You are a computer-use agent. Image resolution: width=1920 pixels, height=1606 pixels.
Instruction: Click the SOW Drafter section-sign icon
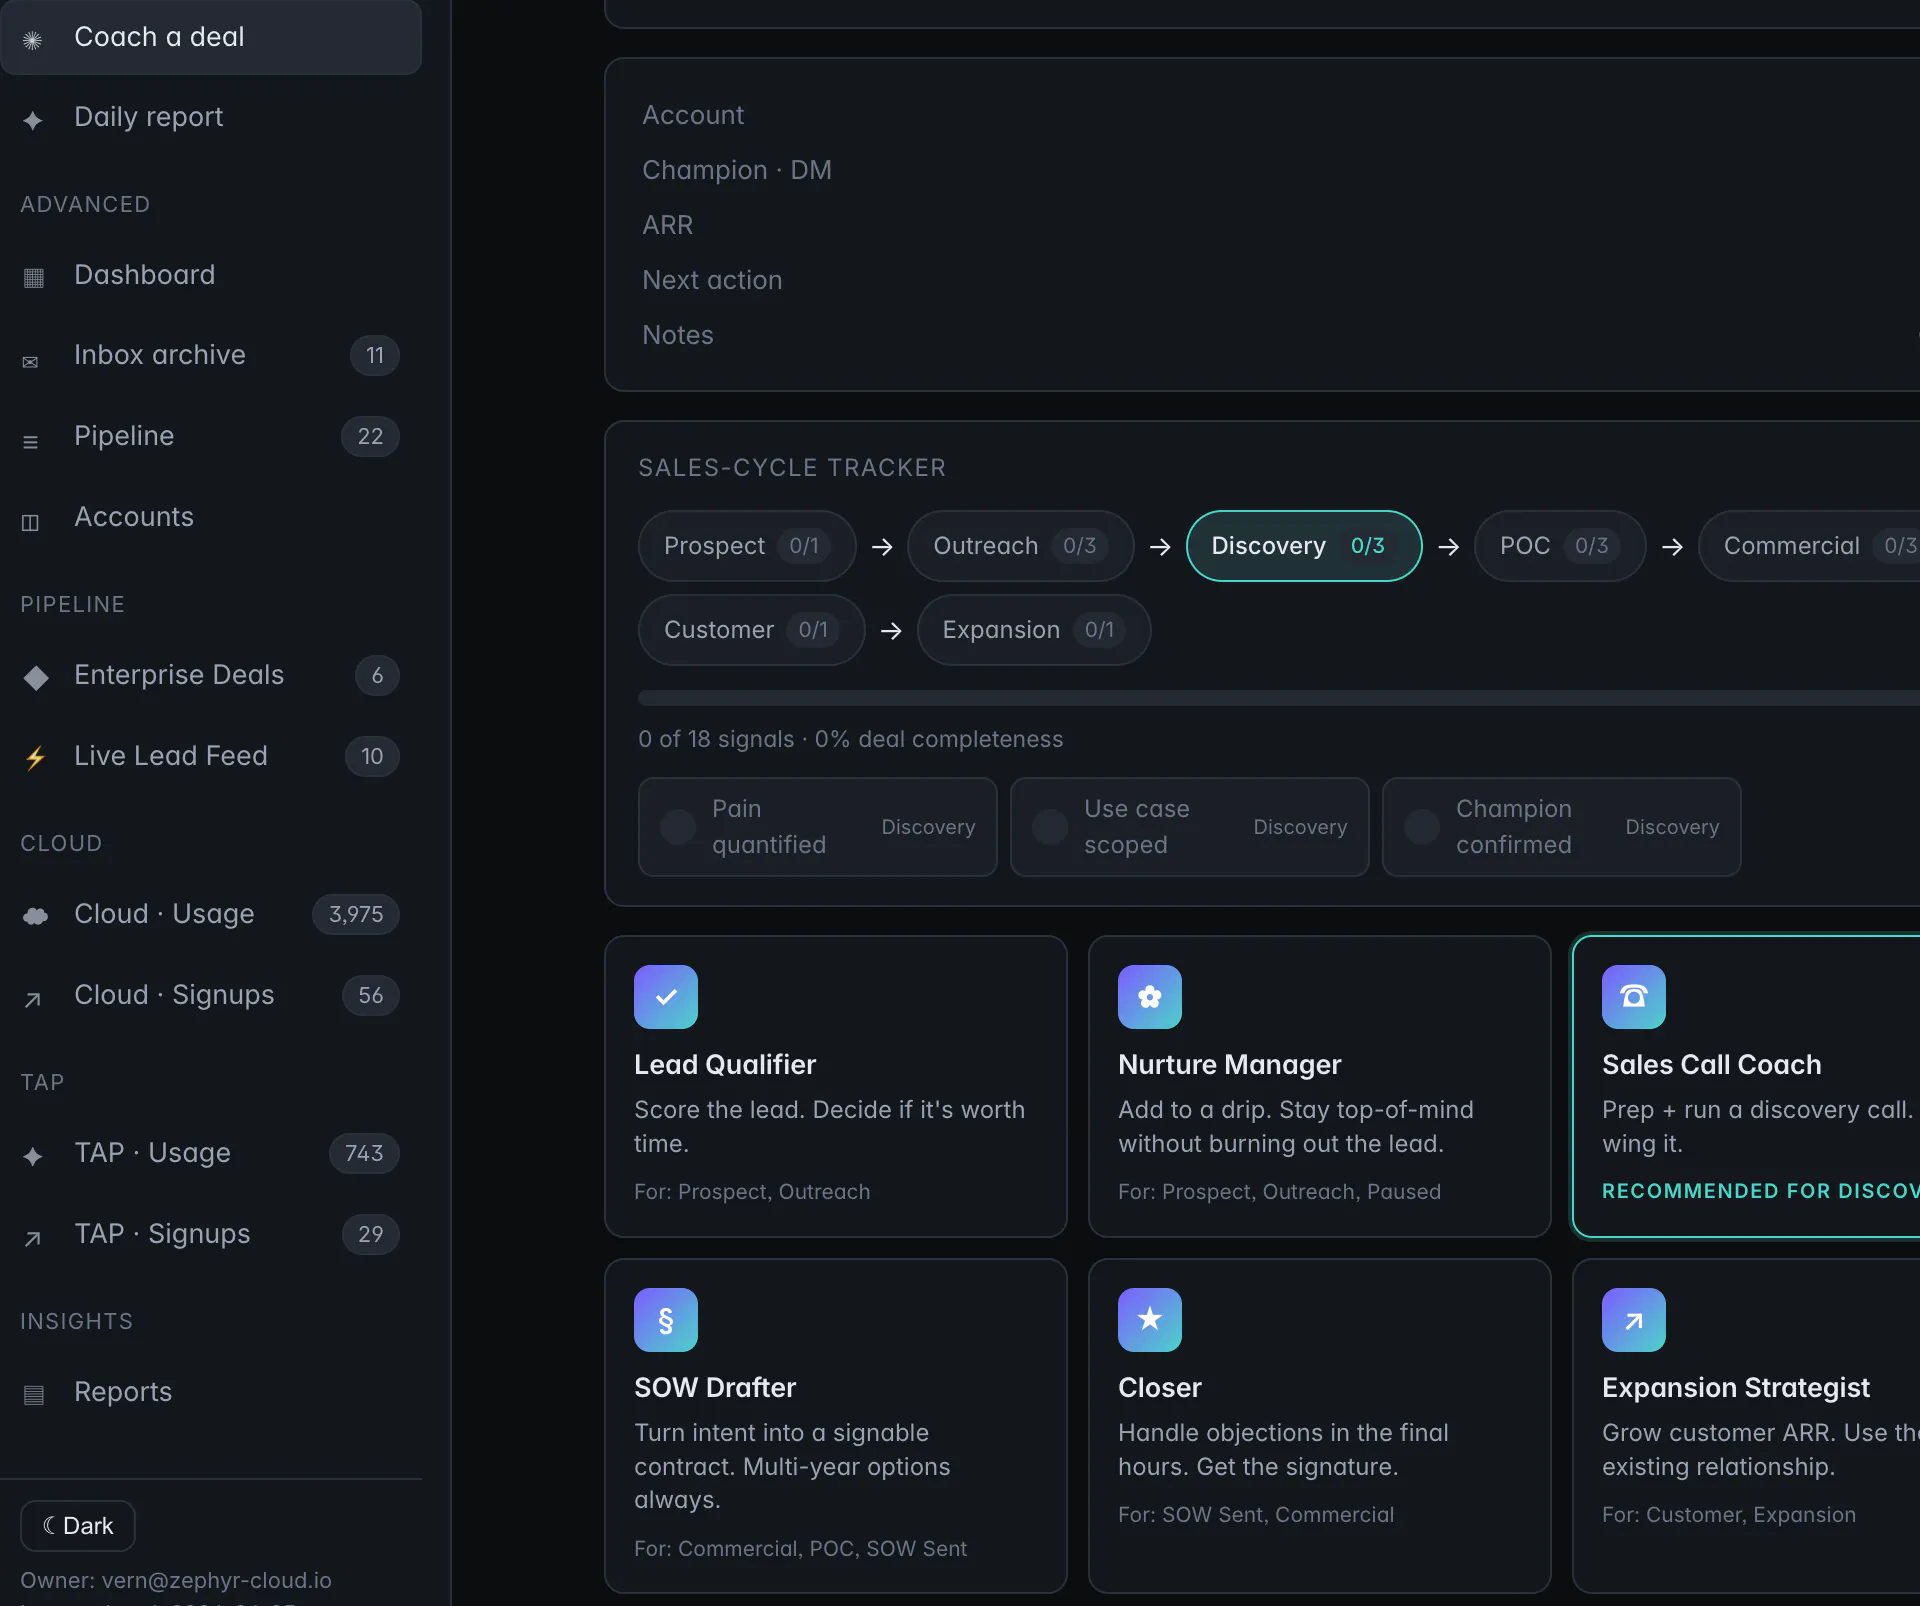(x=666, y=1320)
